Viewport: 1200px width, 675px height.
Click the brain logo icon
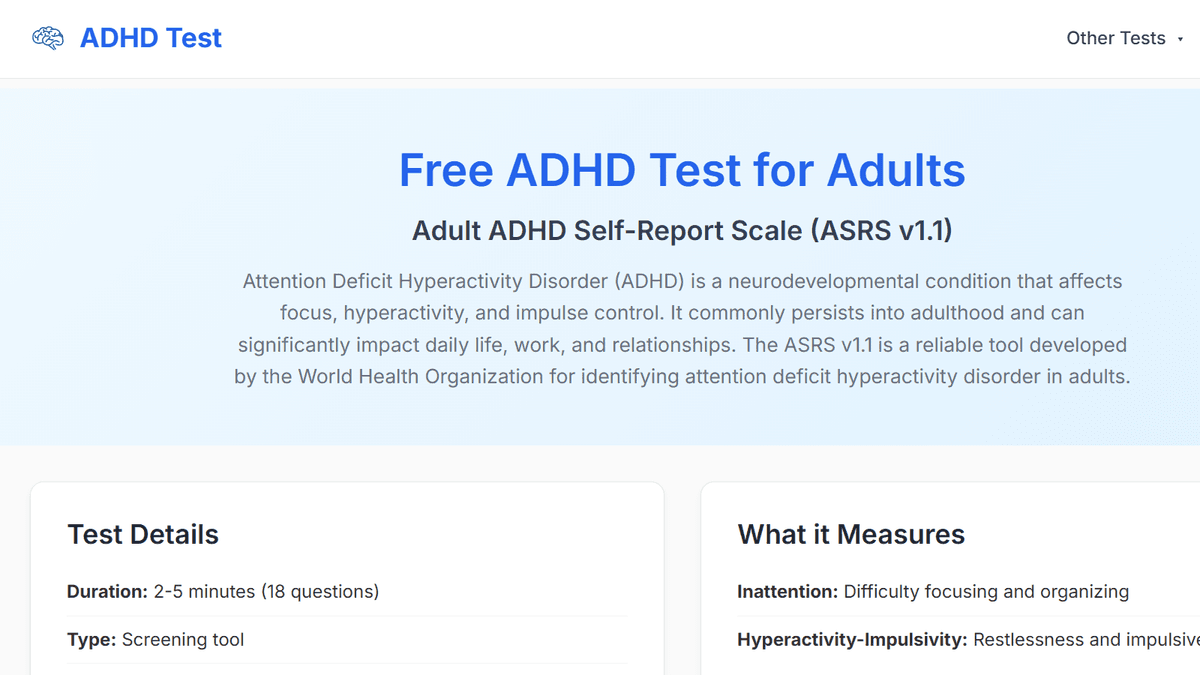pos(48,39)
